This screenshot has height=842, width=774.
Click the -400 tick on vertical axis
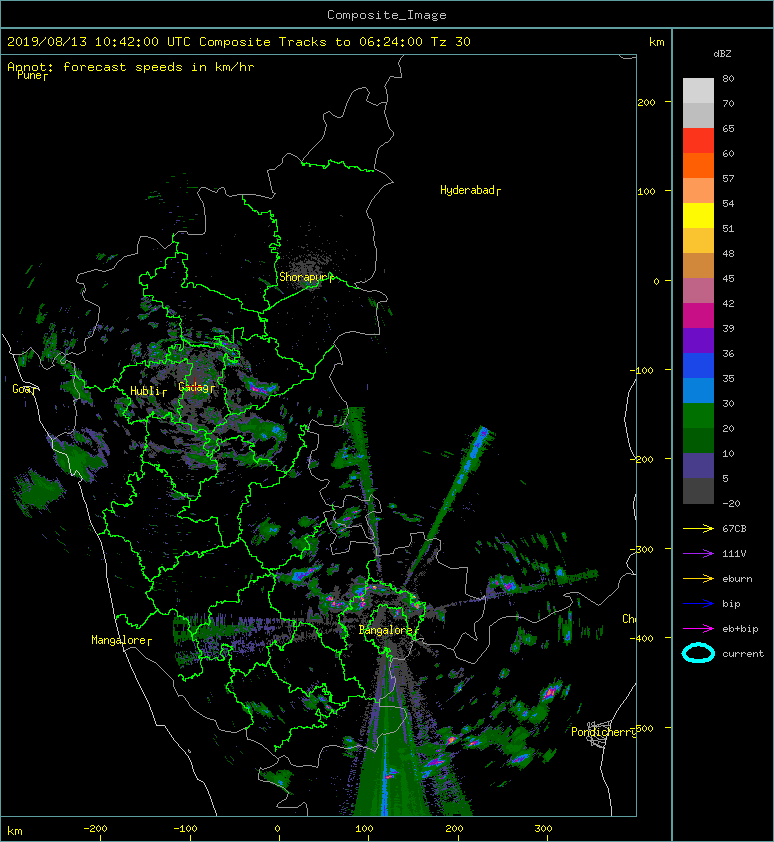[641, 638]
